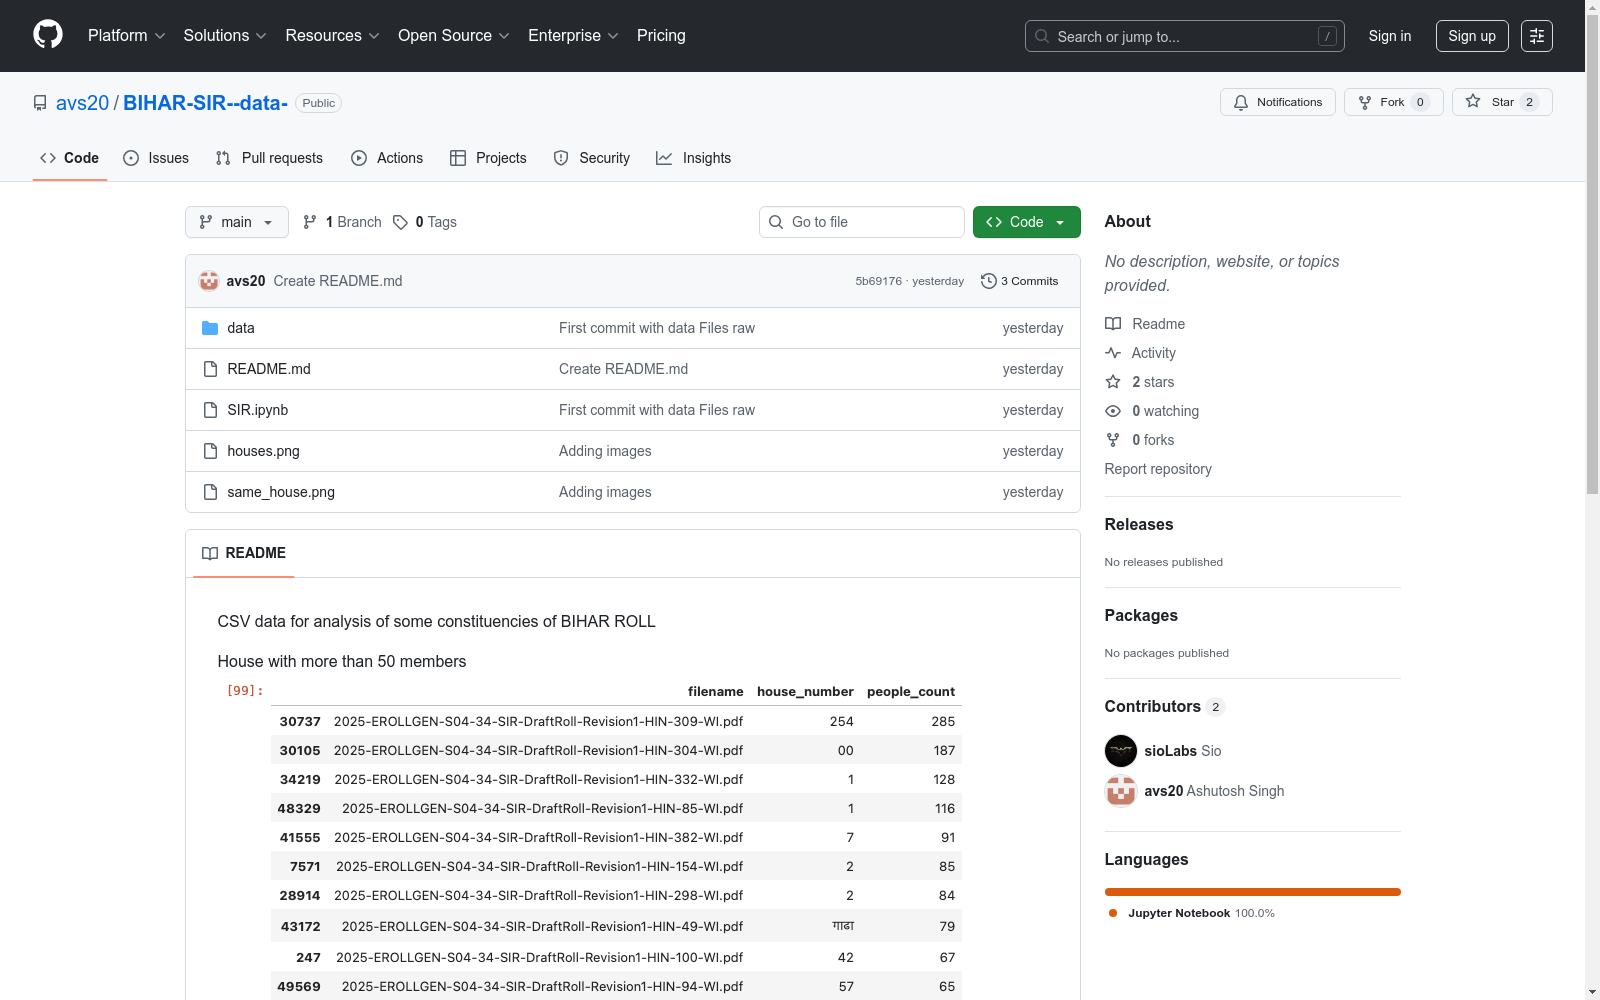Click the 3 Commits link
The width and height of the screenshot is (1600, 1000).
(x=1020, y=281)
